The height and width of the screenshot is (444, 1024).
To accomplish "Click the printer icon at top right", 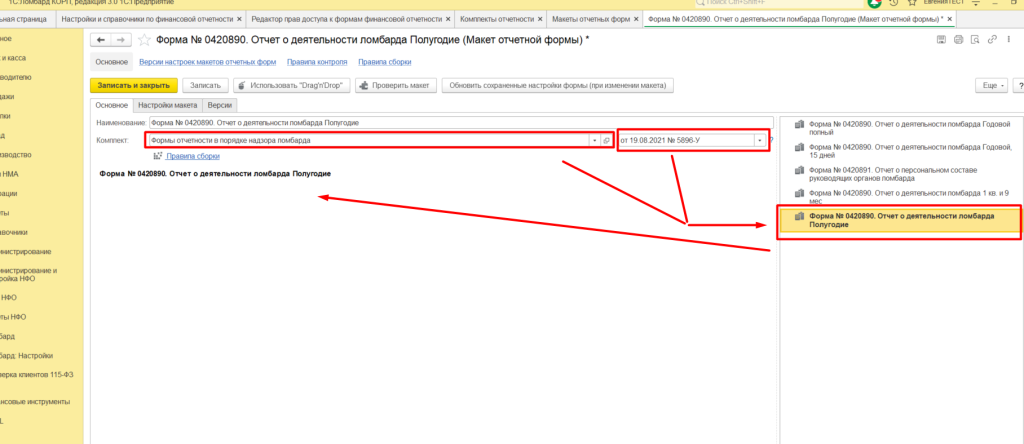I will 958,39.
